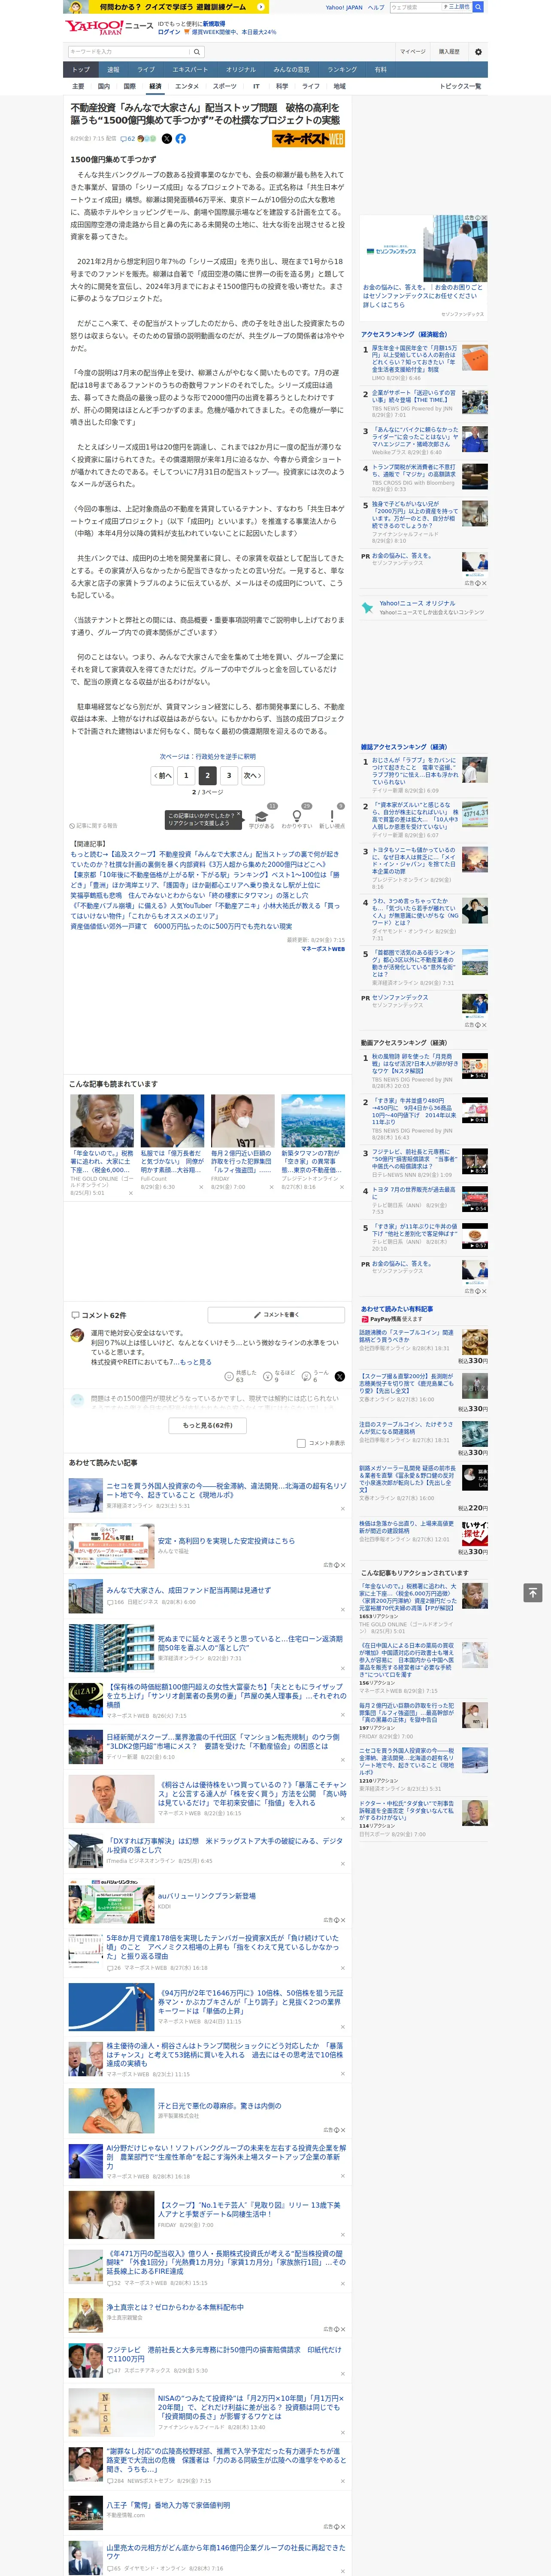
Task: Select pagination page 3
Action: click(x=229, y=775)
